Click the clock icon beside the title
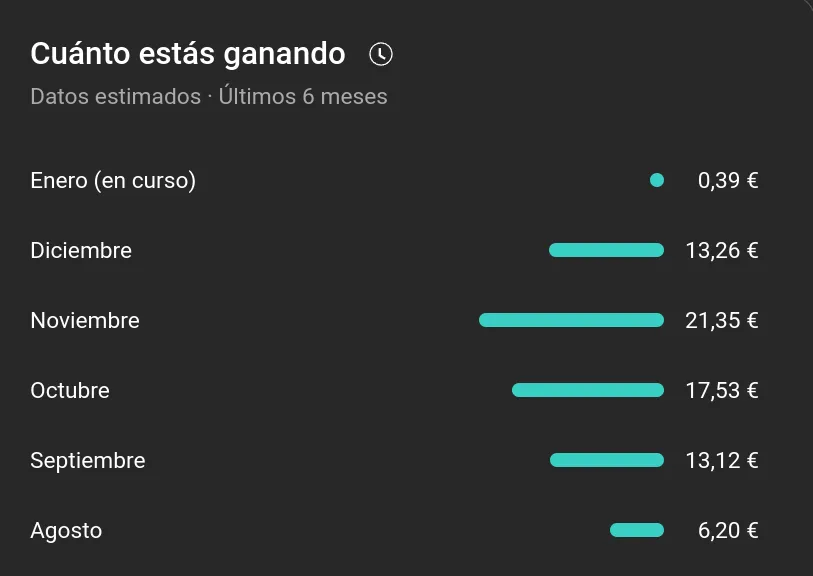Viewport: 813px width, 576px height. [x=381, y=54]
